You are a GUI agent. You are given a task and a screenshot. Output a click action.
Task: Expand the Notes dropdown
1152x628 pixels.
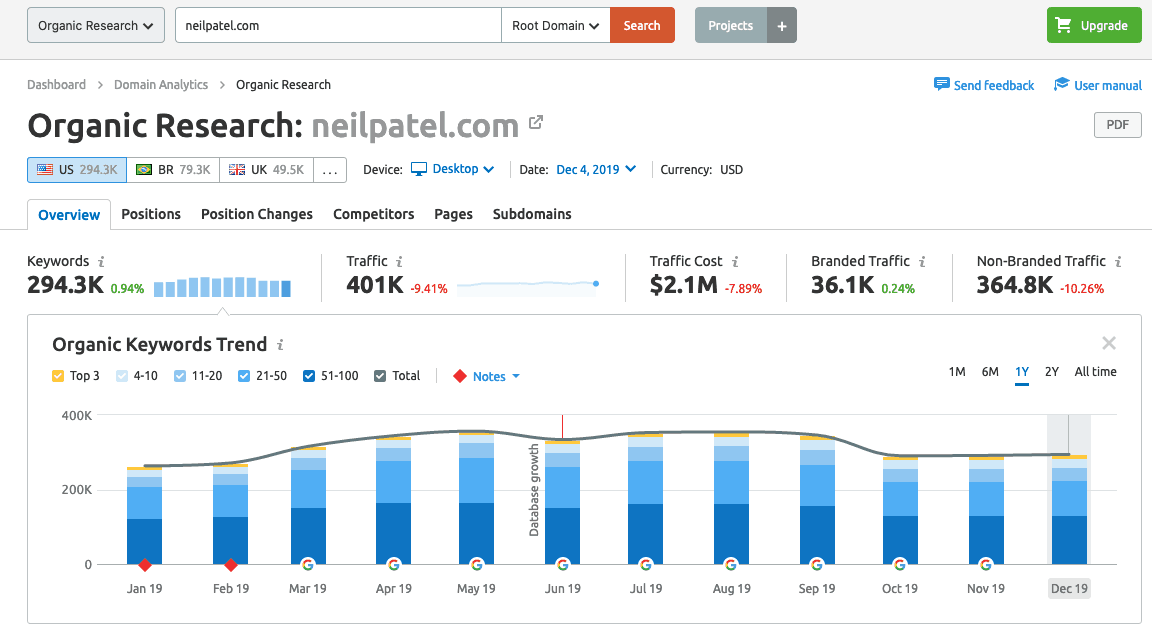[x=496, y=376]
